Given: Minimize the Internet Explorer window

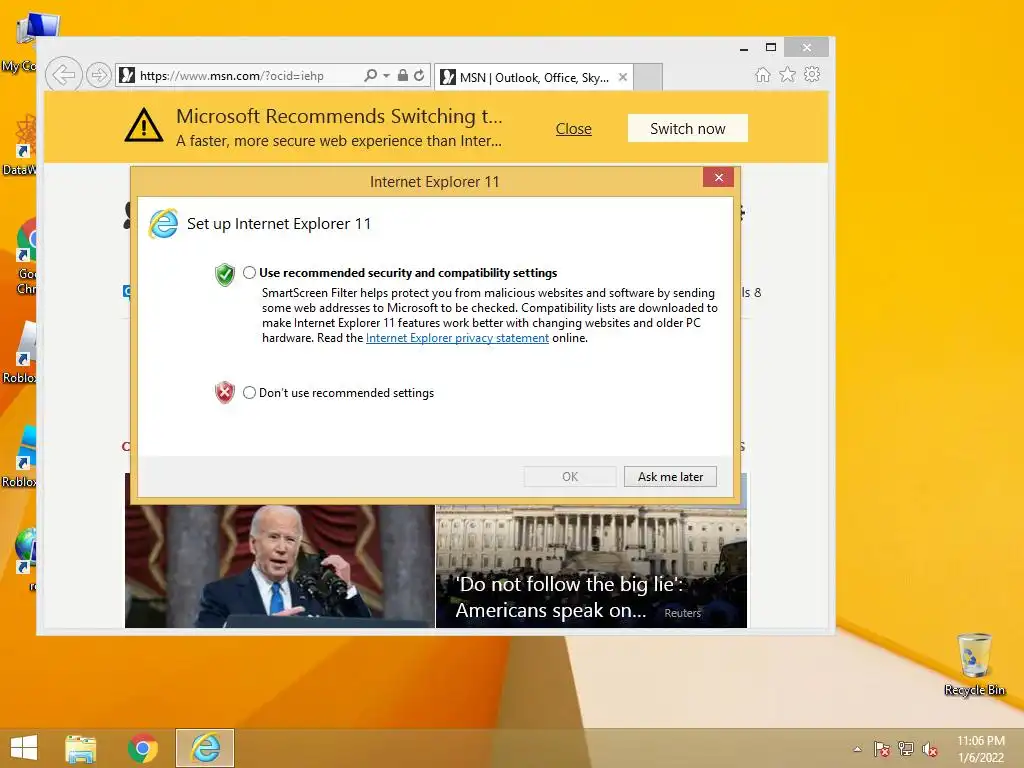Looking at the screenshot, I should tap(744, 48).
